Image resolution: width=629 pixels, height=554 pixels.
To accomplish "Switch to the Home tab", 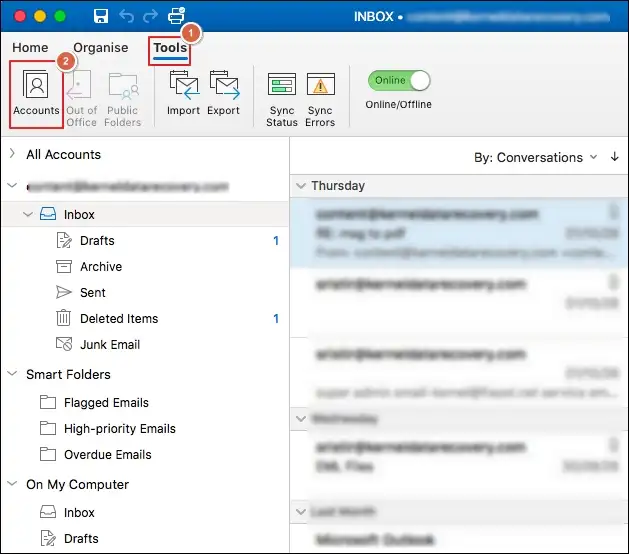I will click(30, 48).
